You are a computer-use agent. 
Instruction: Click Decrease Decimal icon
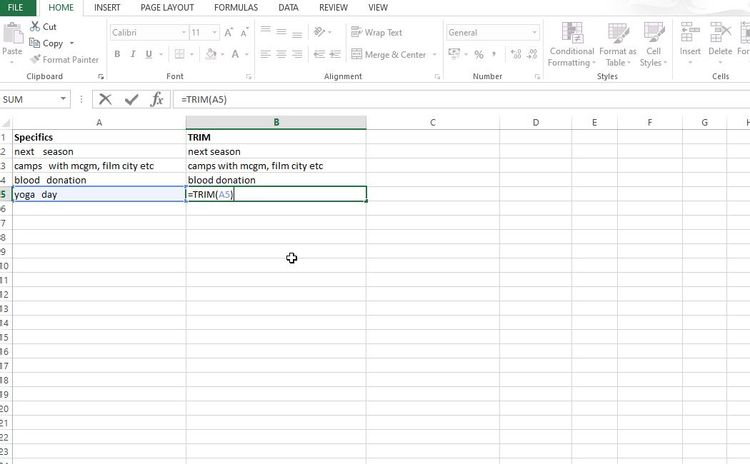click(532, 54)
